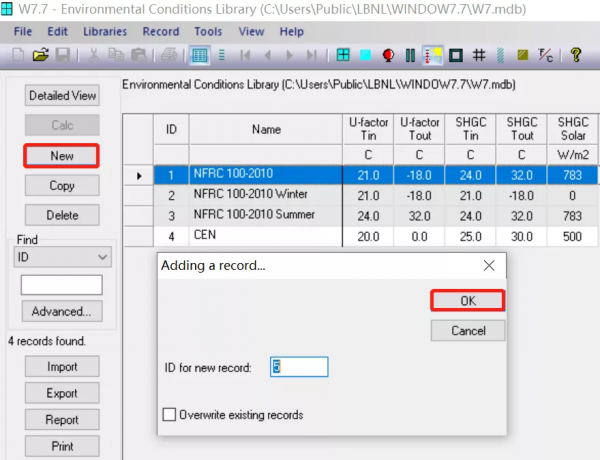Click the ID column header

point(171,129)
